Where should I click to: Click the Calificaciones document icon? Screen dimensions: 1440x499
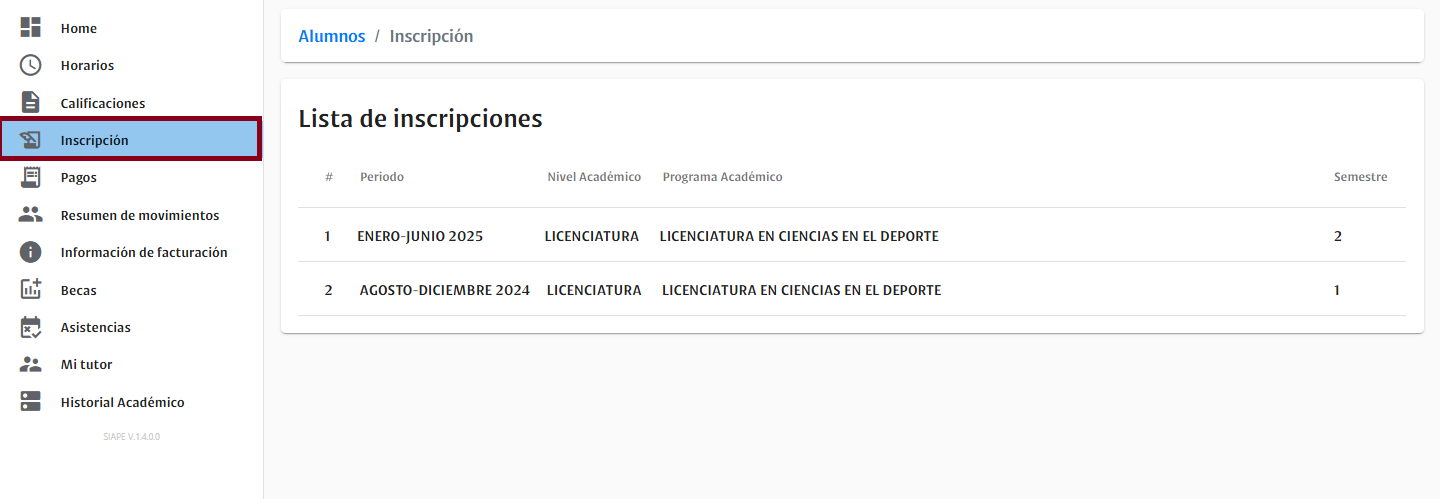(x=31, y=103)
